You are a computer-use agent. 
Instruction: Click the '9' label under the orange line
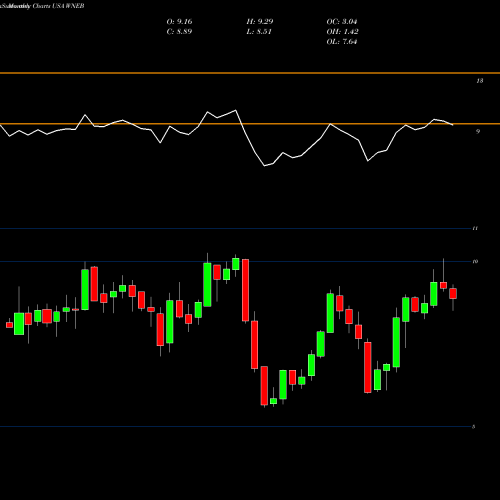click(478, 131)
